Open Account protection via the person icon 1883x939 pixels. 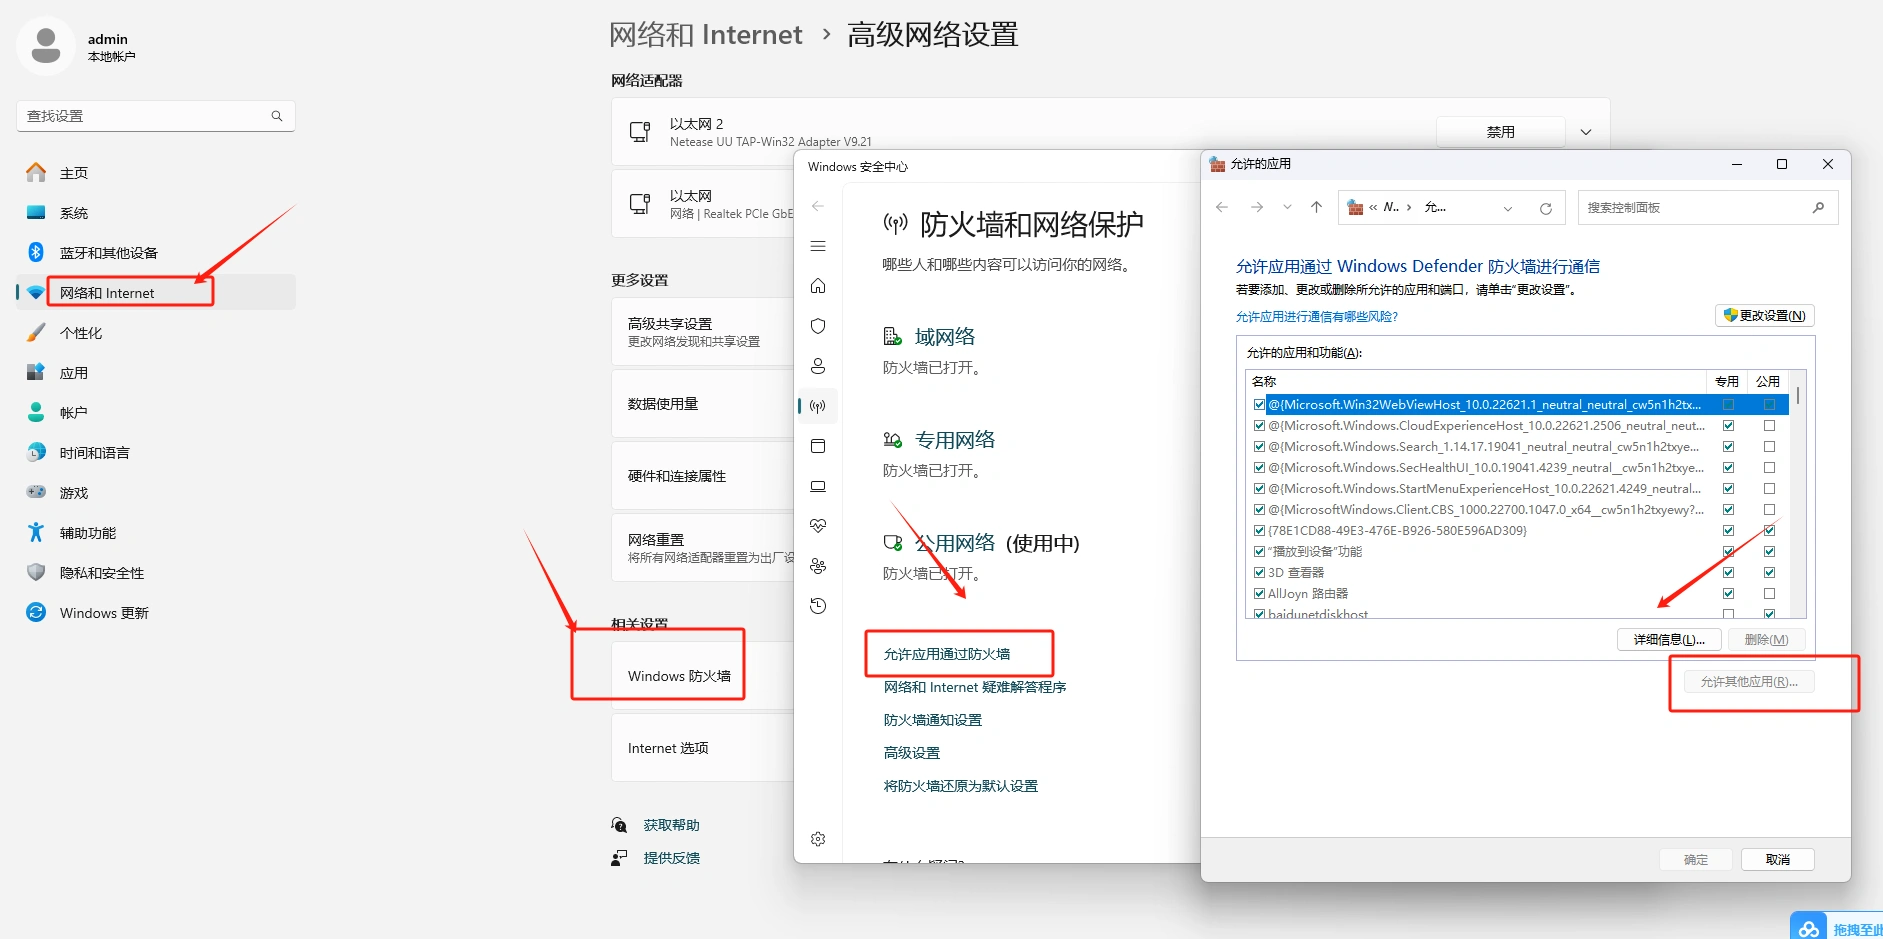(x=818, y=366)
